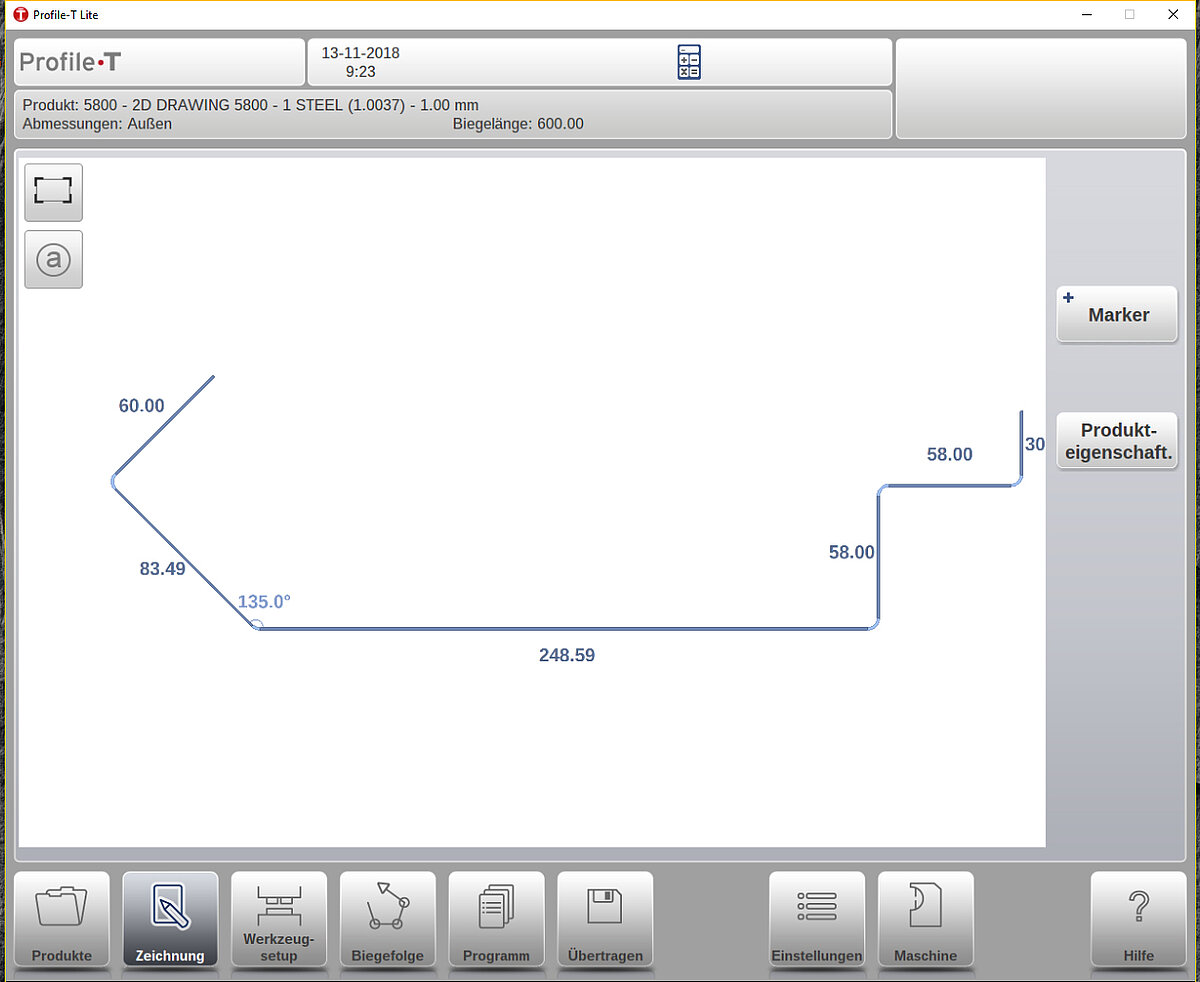The image size is (1200, 982).
Task: Add a Marker to the drawing
Action: click(x=1117, y=314)
